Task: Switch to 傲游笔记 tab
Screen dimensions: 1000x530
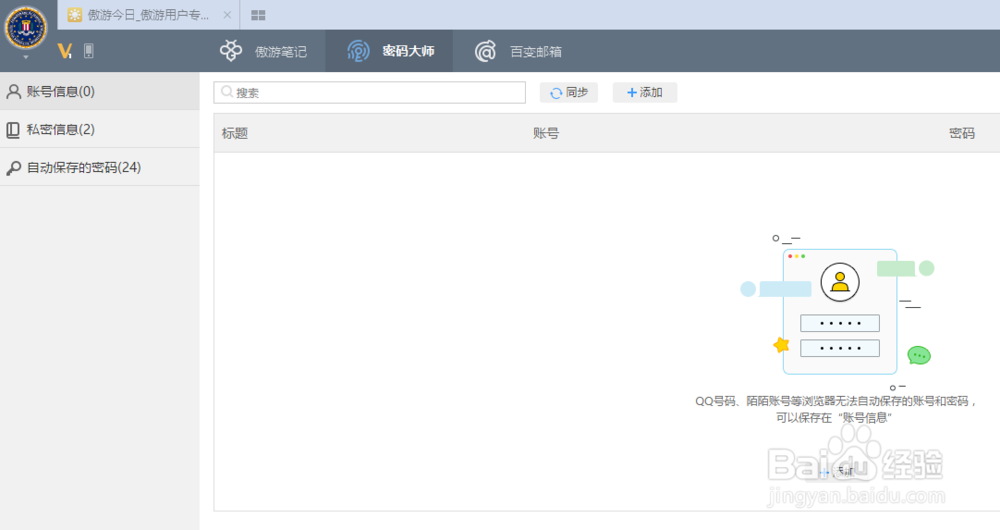Action: [x=263, y=51]
